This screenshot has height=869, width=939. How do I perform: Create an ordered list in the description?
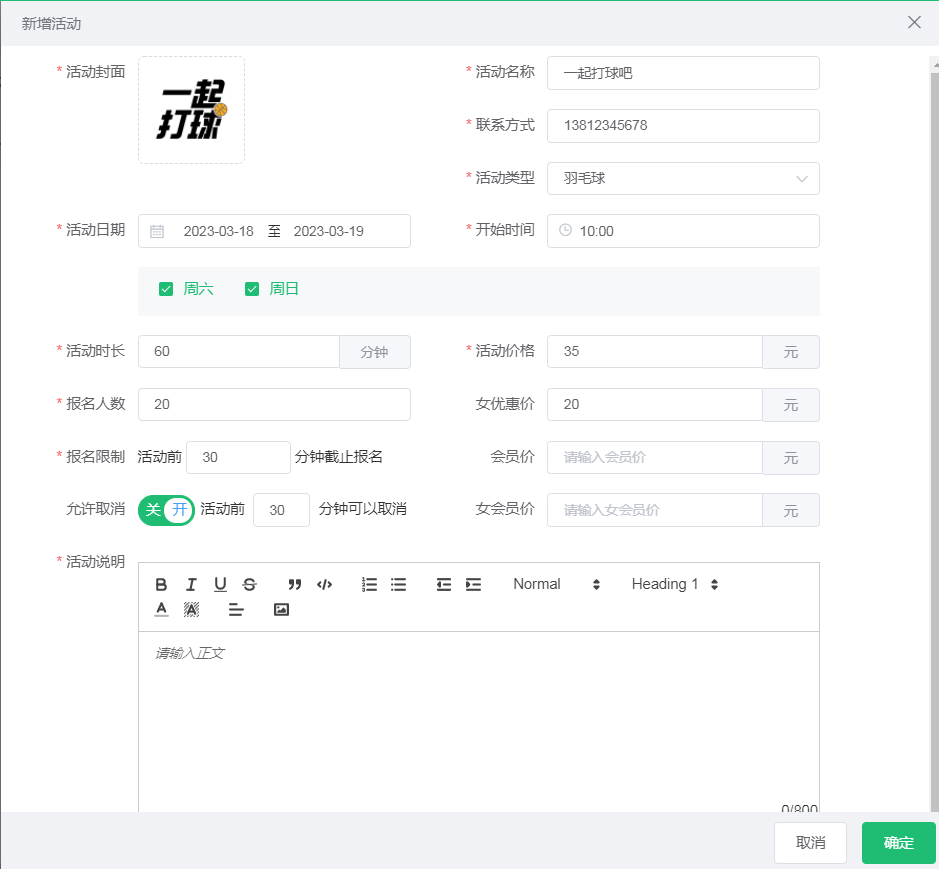369,584
